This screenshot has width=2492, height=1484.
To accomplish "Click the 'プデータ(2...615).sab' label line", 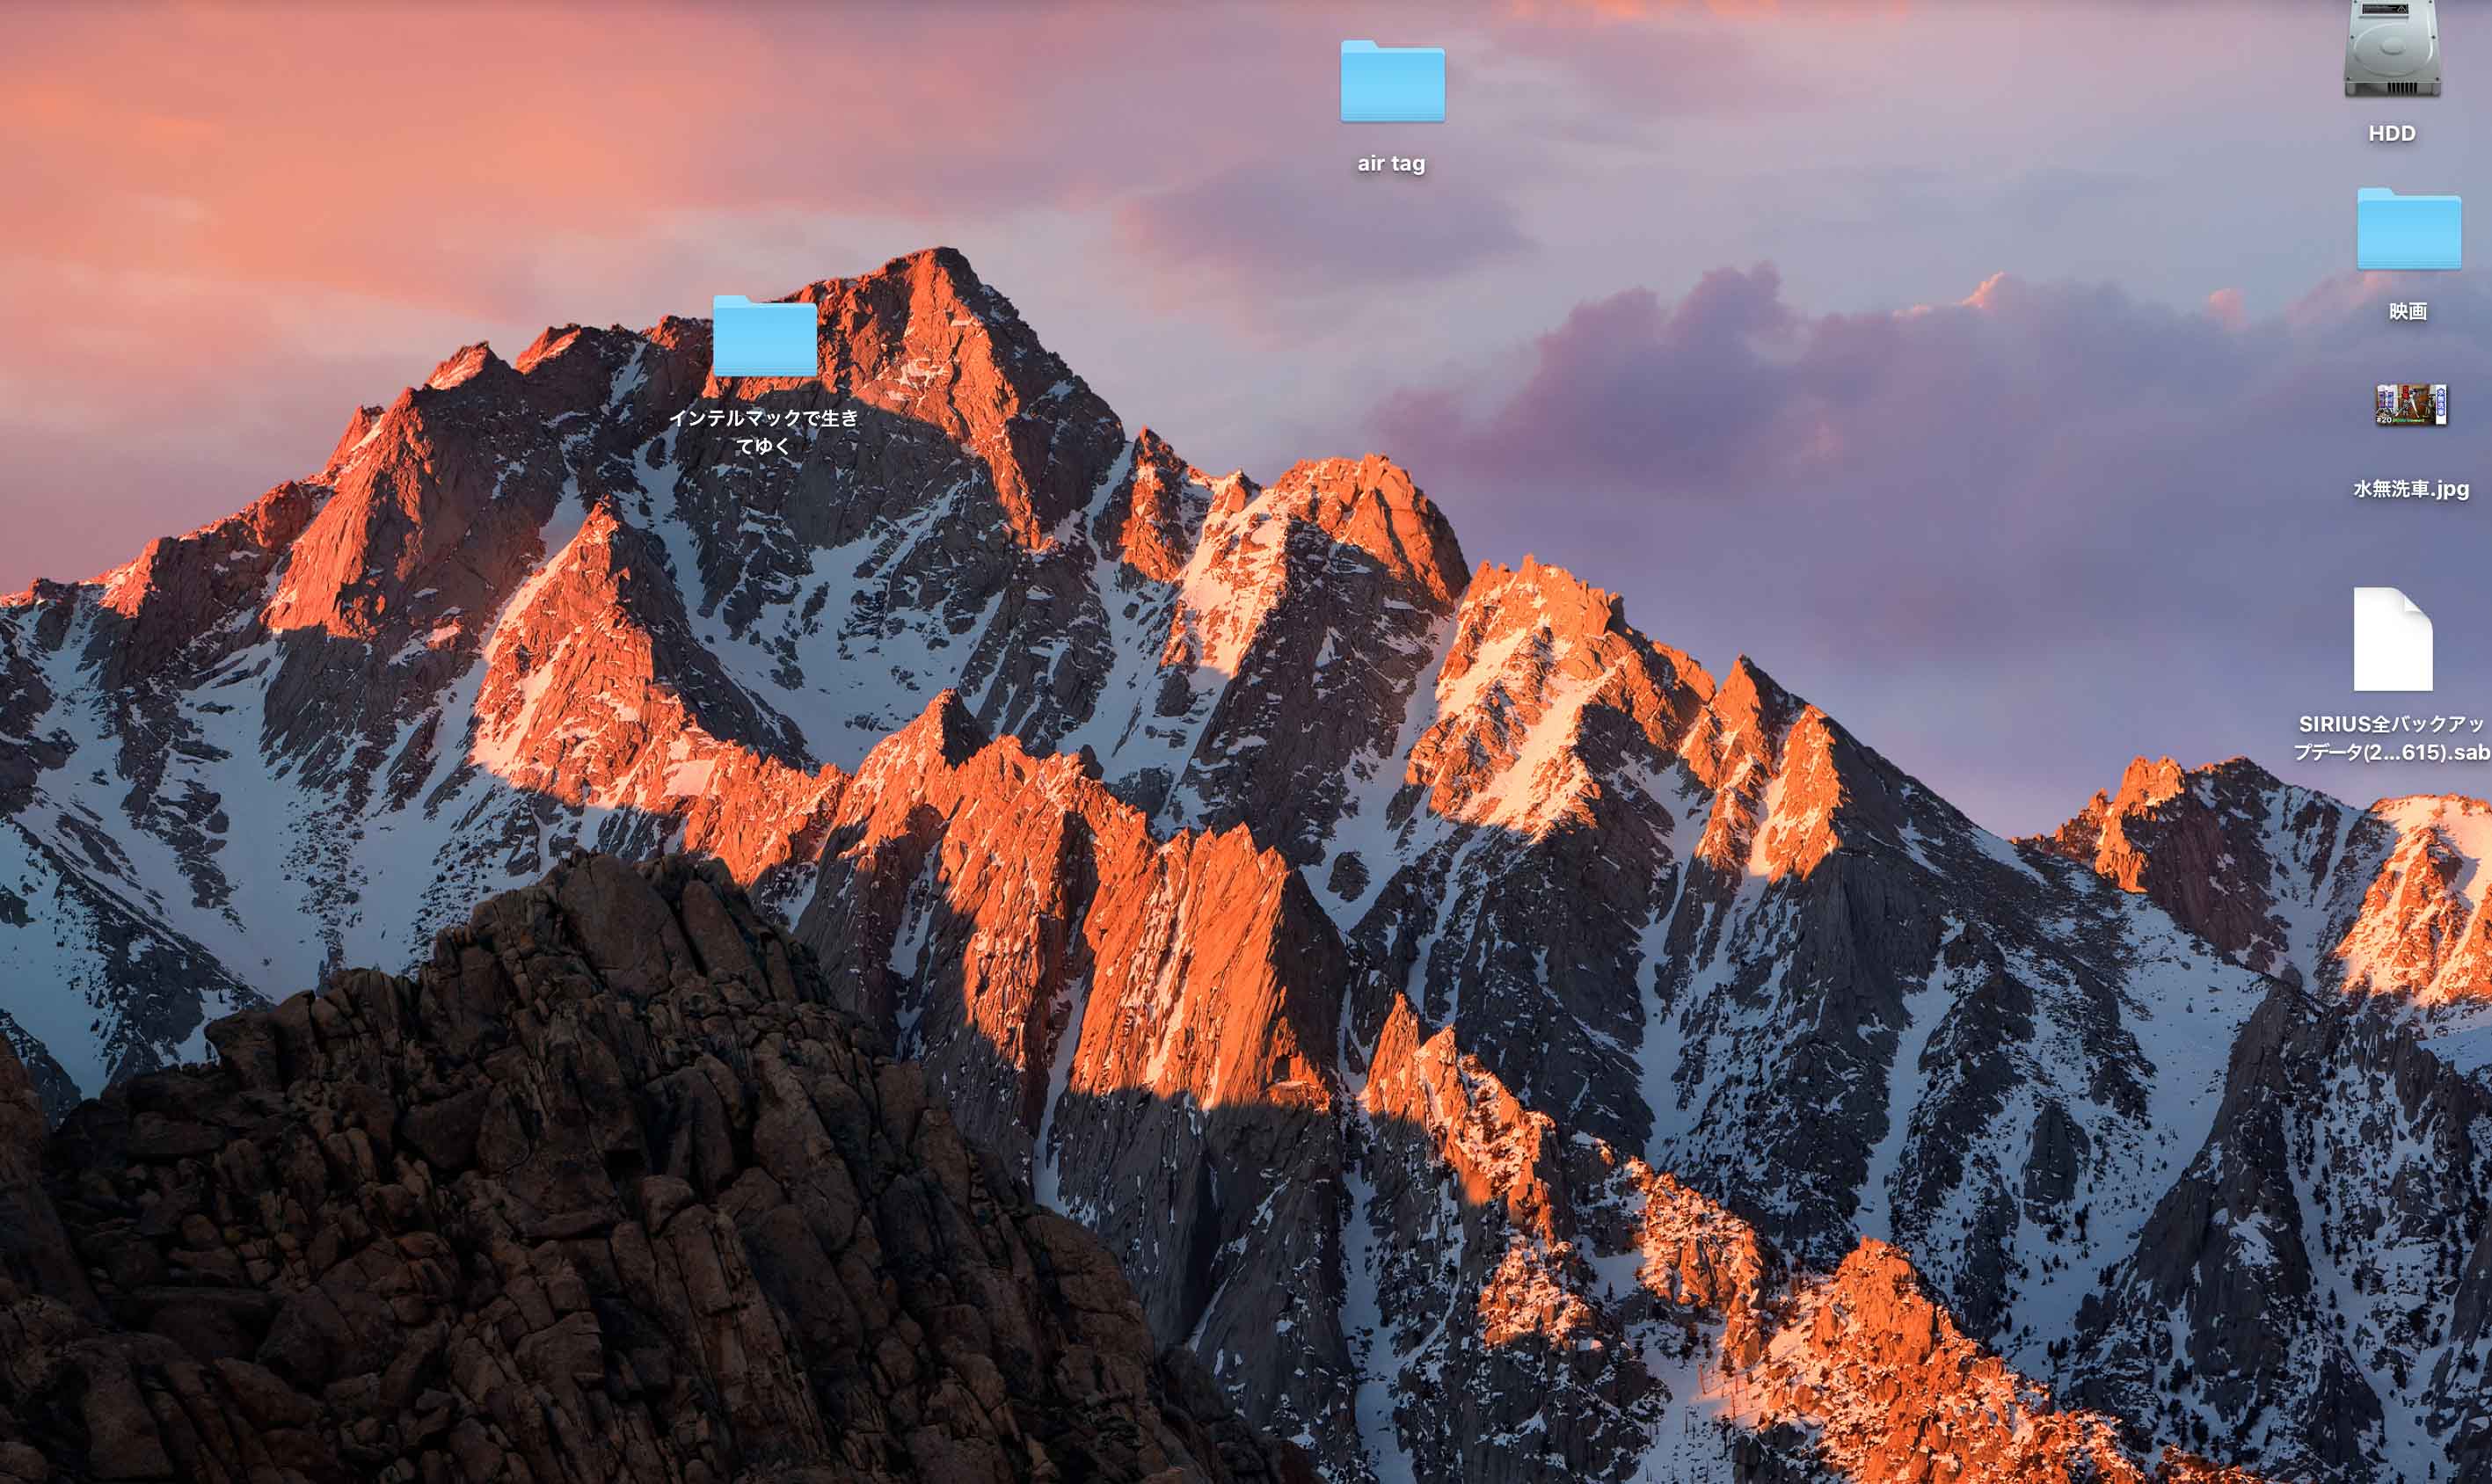I will click(x=2391, y=752).
